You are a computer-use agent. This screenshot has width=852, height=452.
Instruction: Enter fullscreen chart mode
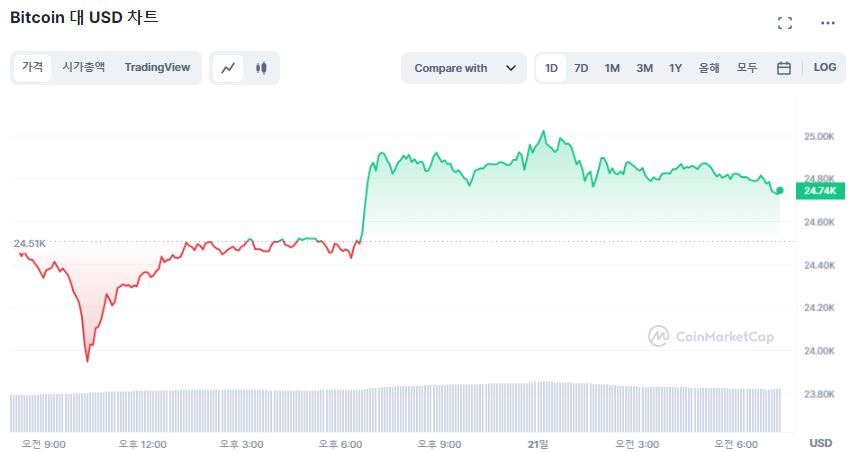pos(785,23)
